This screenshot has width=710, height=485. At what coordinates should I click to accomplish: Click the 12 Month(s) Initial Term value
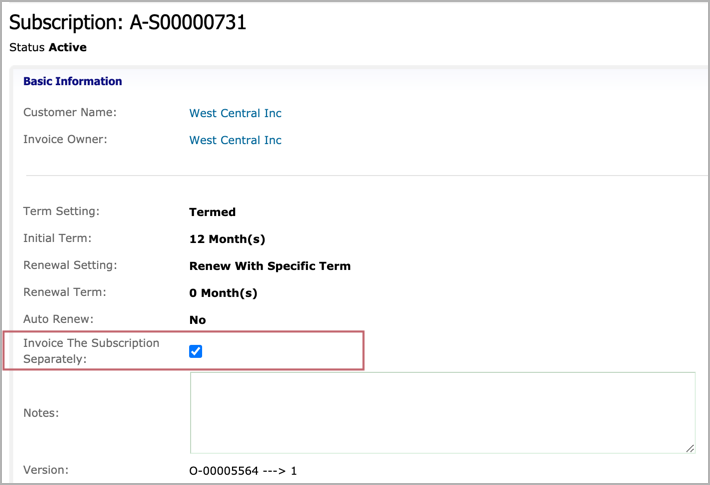coord(227,239)
